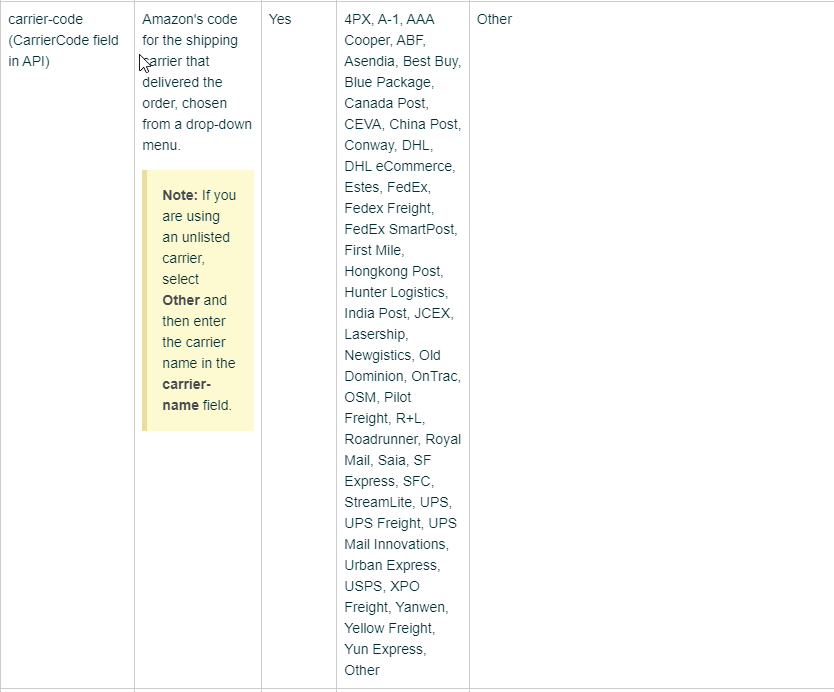
Task: Select "DHL eCommerce" carrier value
Action: coord(399,166)
